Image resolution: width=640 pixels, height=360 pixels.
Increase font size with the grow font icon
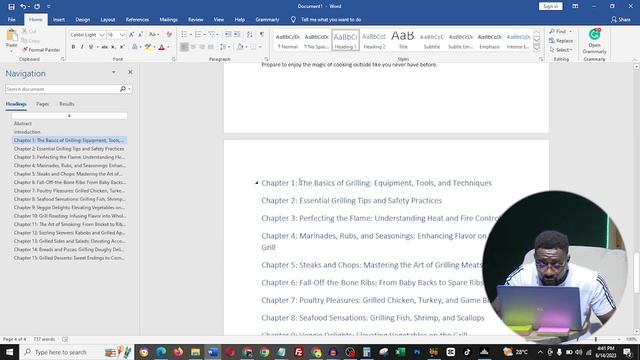tap(131, 35)
